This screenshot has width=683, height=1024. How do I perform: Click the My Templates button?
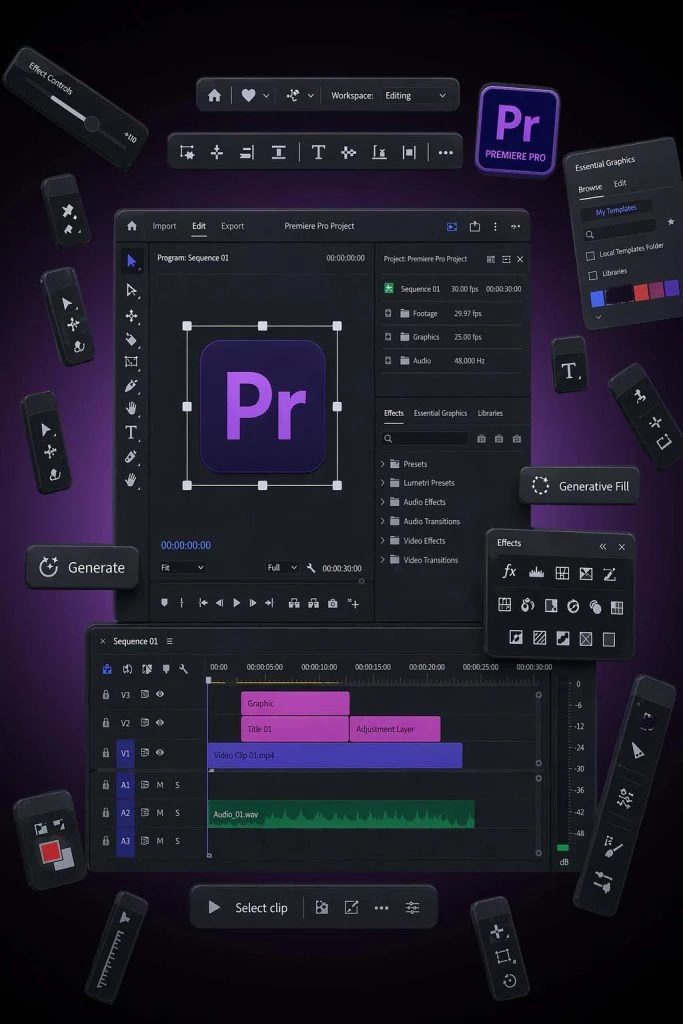pyautogui.click(x=615, y=210)
